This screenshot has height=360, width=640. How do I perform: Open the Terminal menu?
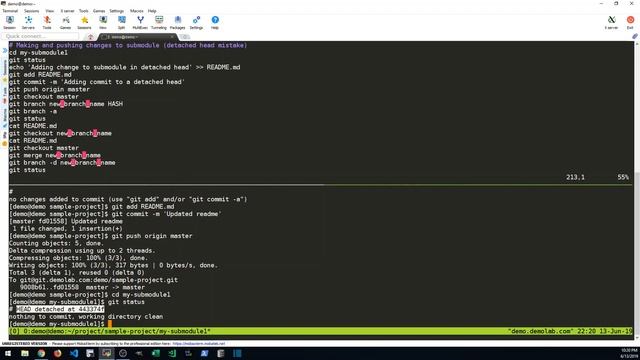tap(10, 11)
